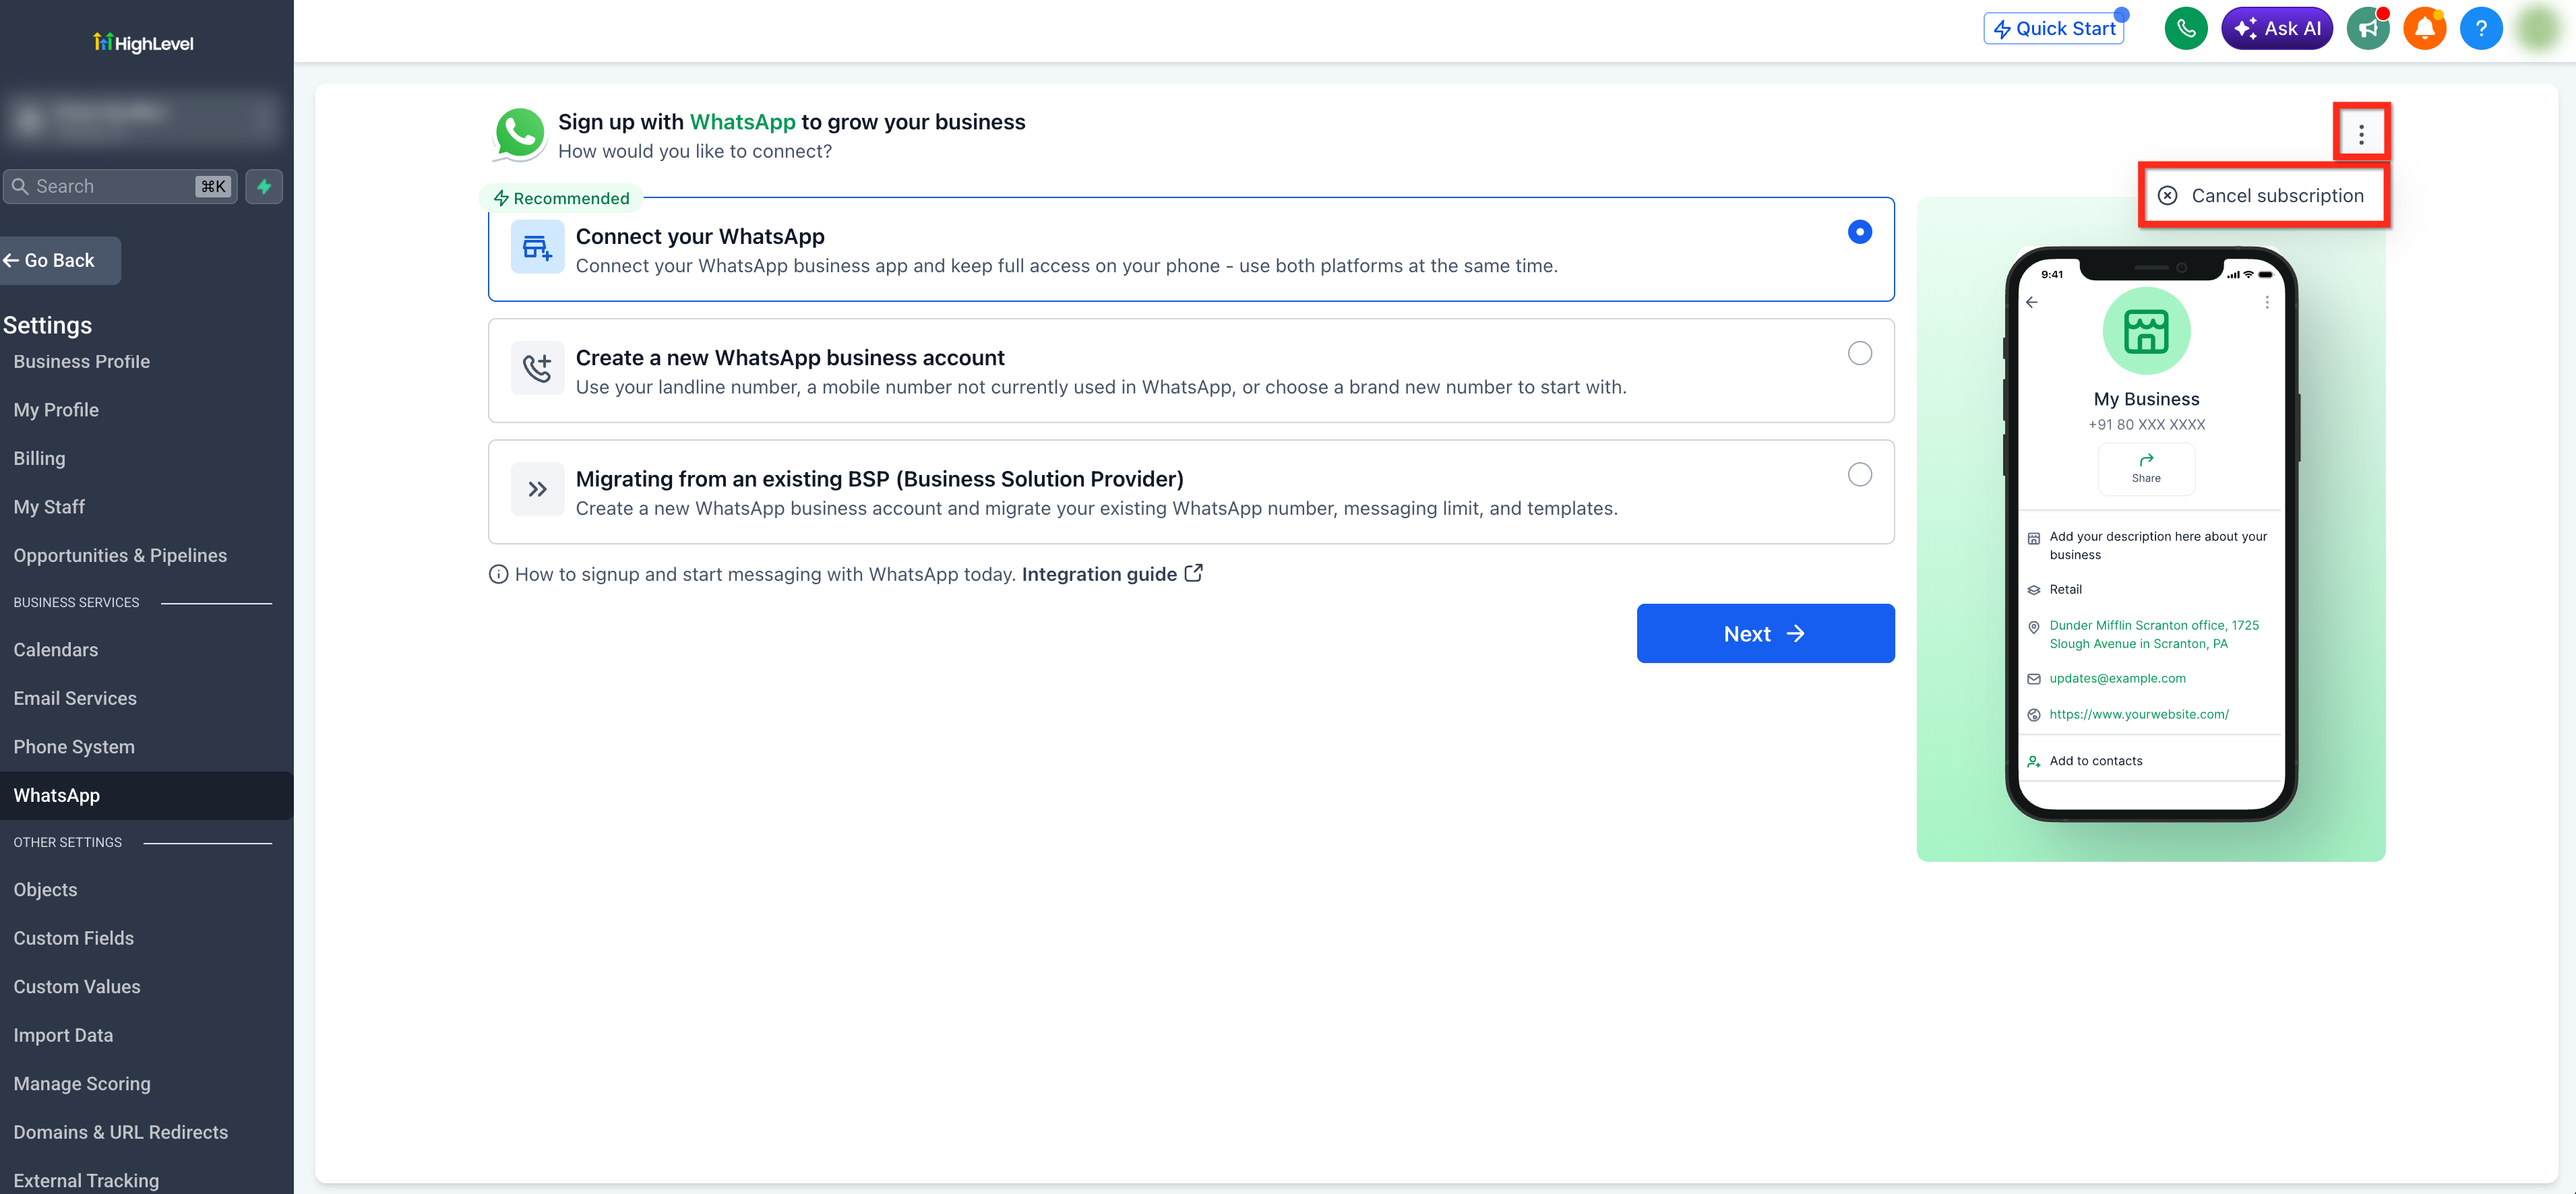Open Custom Fields settings
2576x1194 pixels.
(73, 939)
